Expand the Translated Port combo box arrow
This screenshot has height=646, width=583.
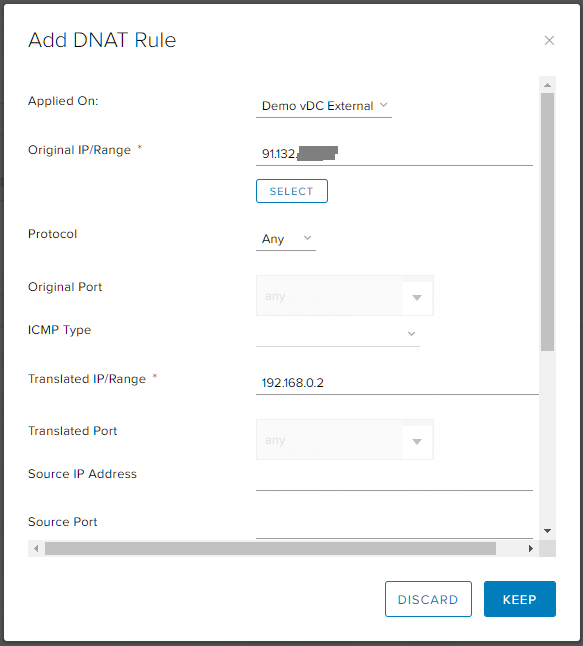(x=417, y=441)
